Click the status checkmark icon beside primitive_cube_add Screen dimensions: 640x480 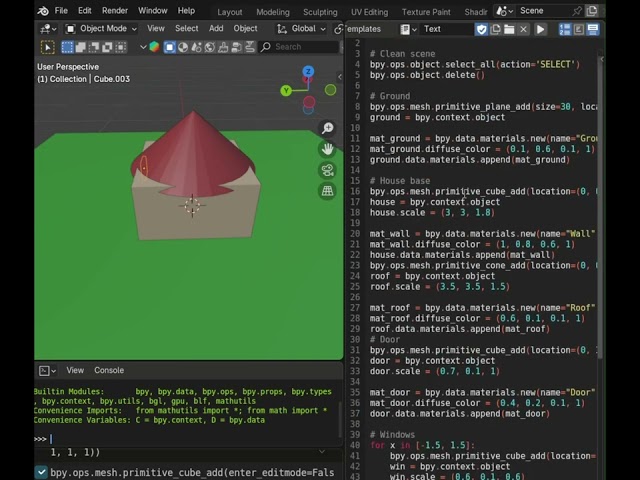[x=41, y=472]
